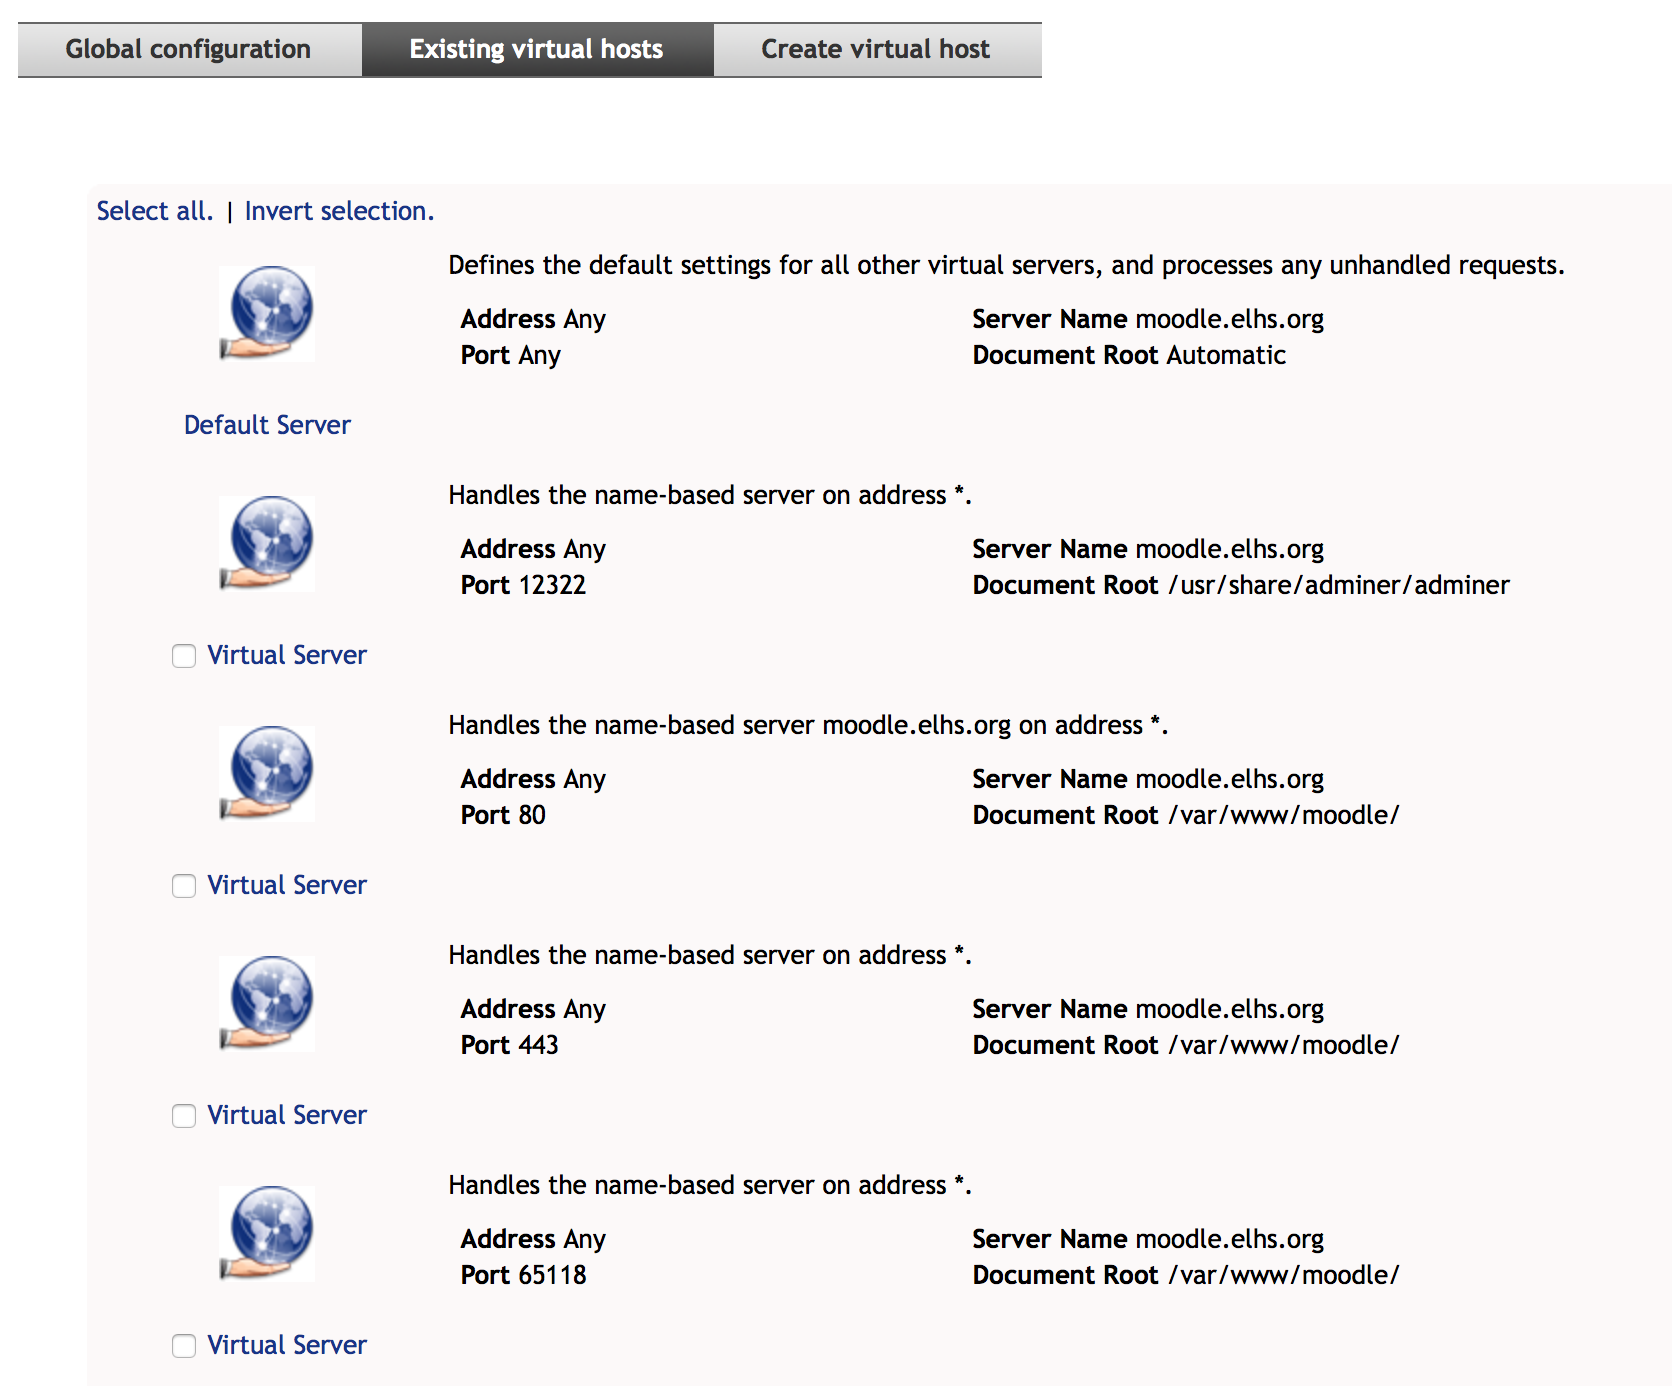Click the Select all link
The height and width of the screenshot is (1386, 1672).
coord(155,211)
